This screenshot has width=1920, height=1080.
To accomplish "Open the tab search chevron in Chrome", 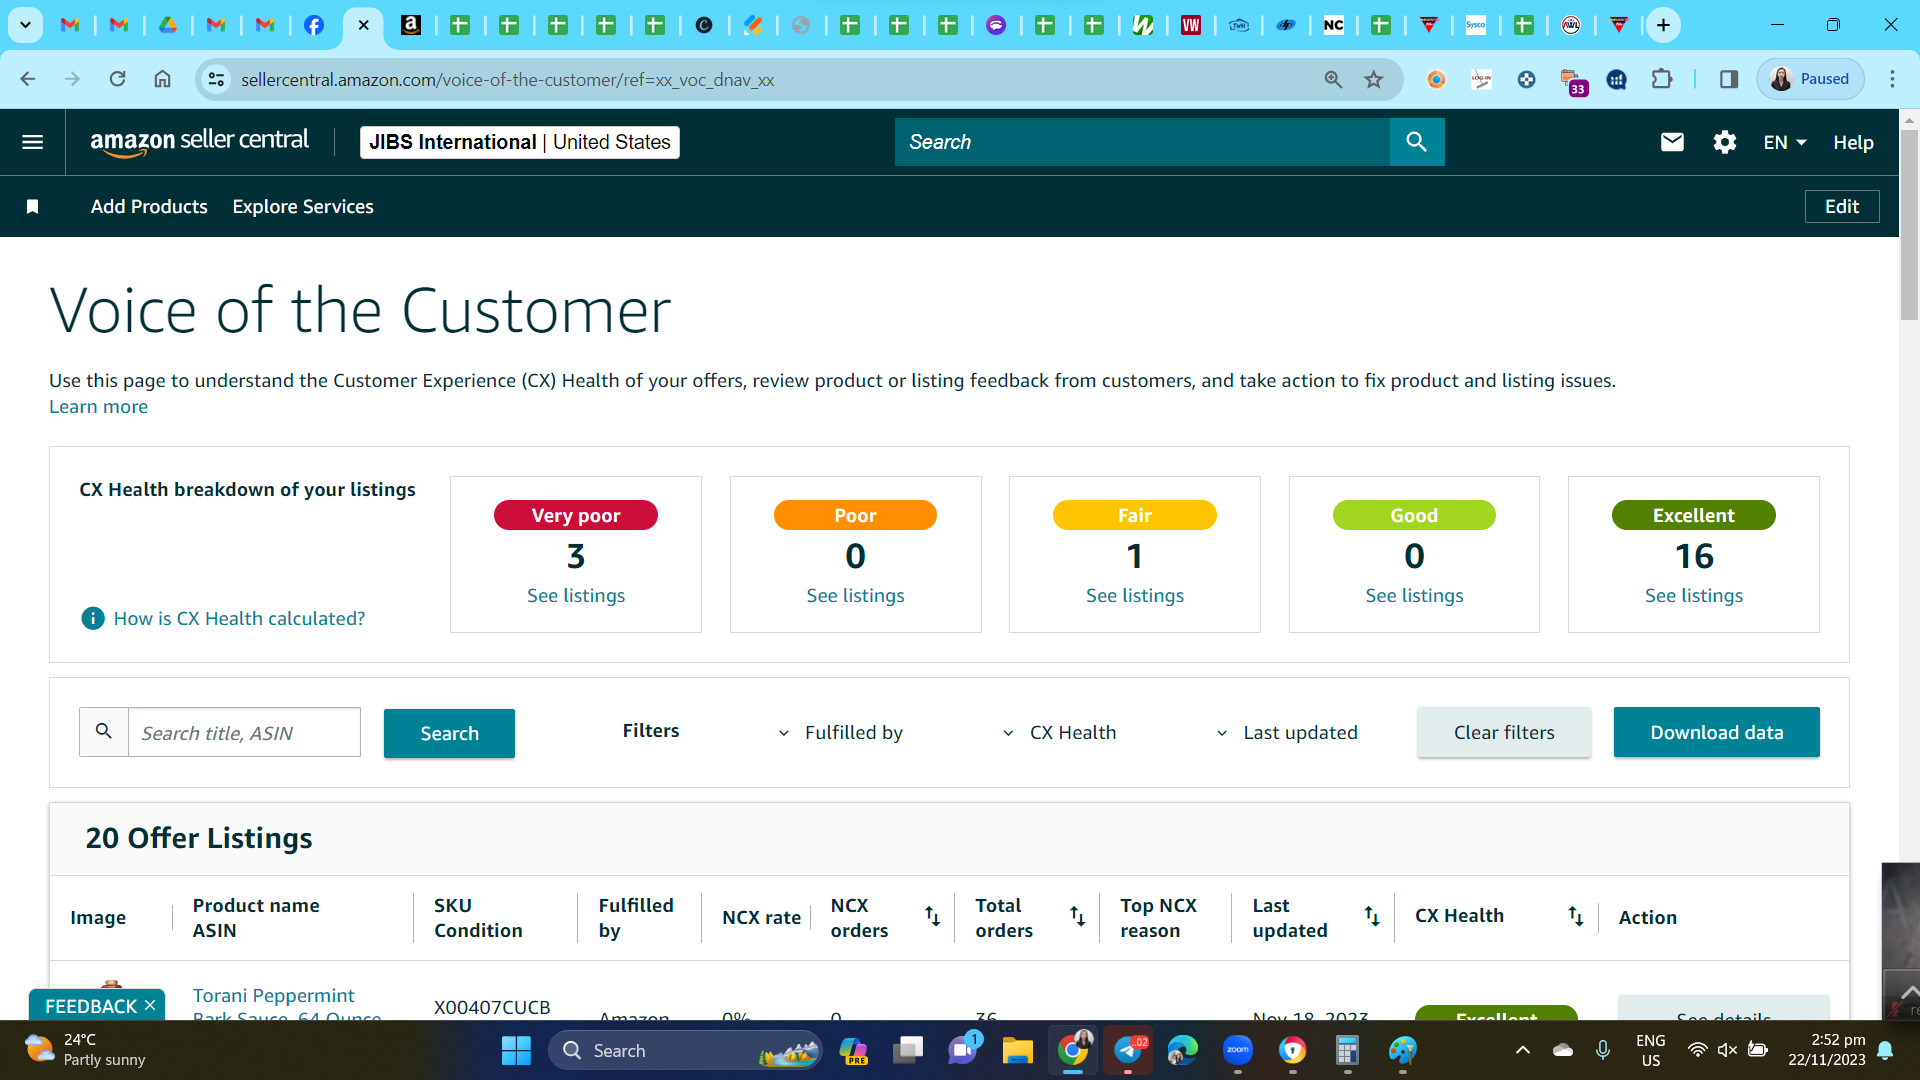I will 25,25.
